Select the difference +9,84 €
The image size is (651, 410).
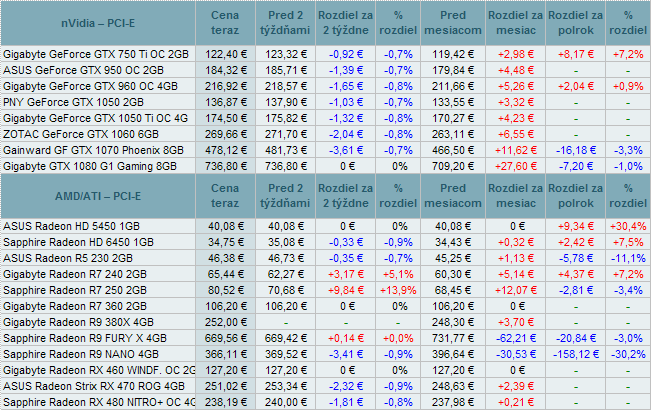click(346, 290)
